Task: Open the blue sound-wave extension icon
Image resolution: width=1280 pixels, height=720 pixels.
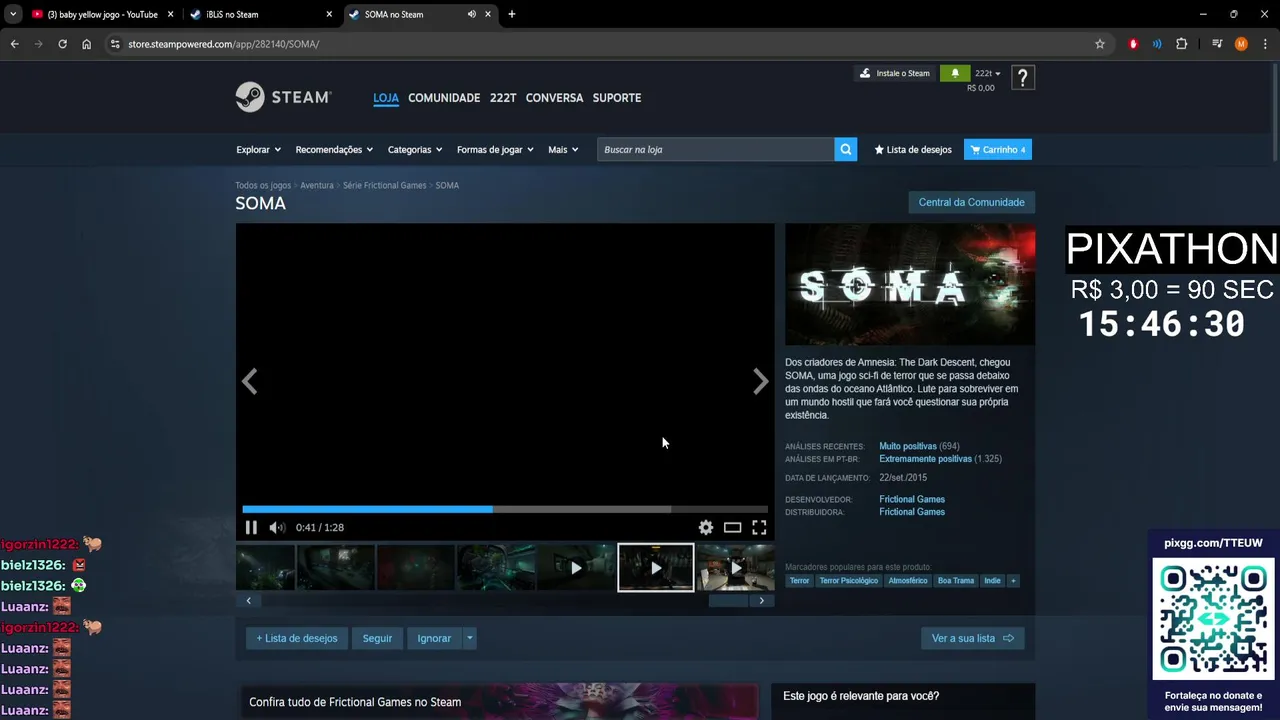Action: (1157, 44)
